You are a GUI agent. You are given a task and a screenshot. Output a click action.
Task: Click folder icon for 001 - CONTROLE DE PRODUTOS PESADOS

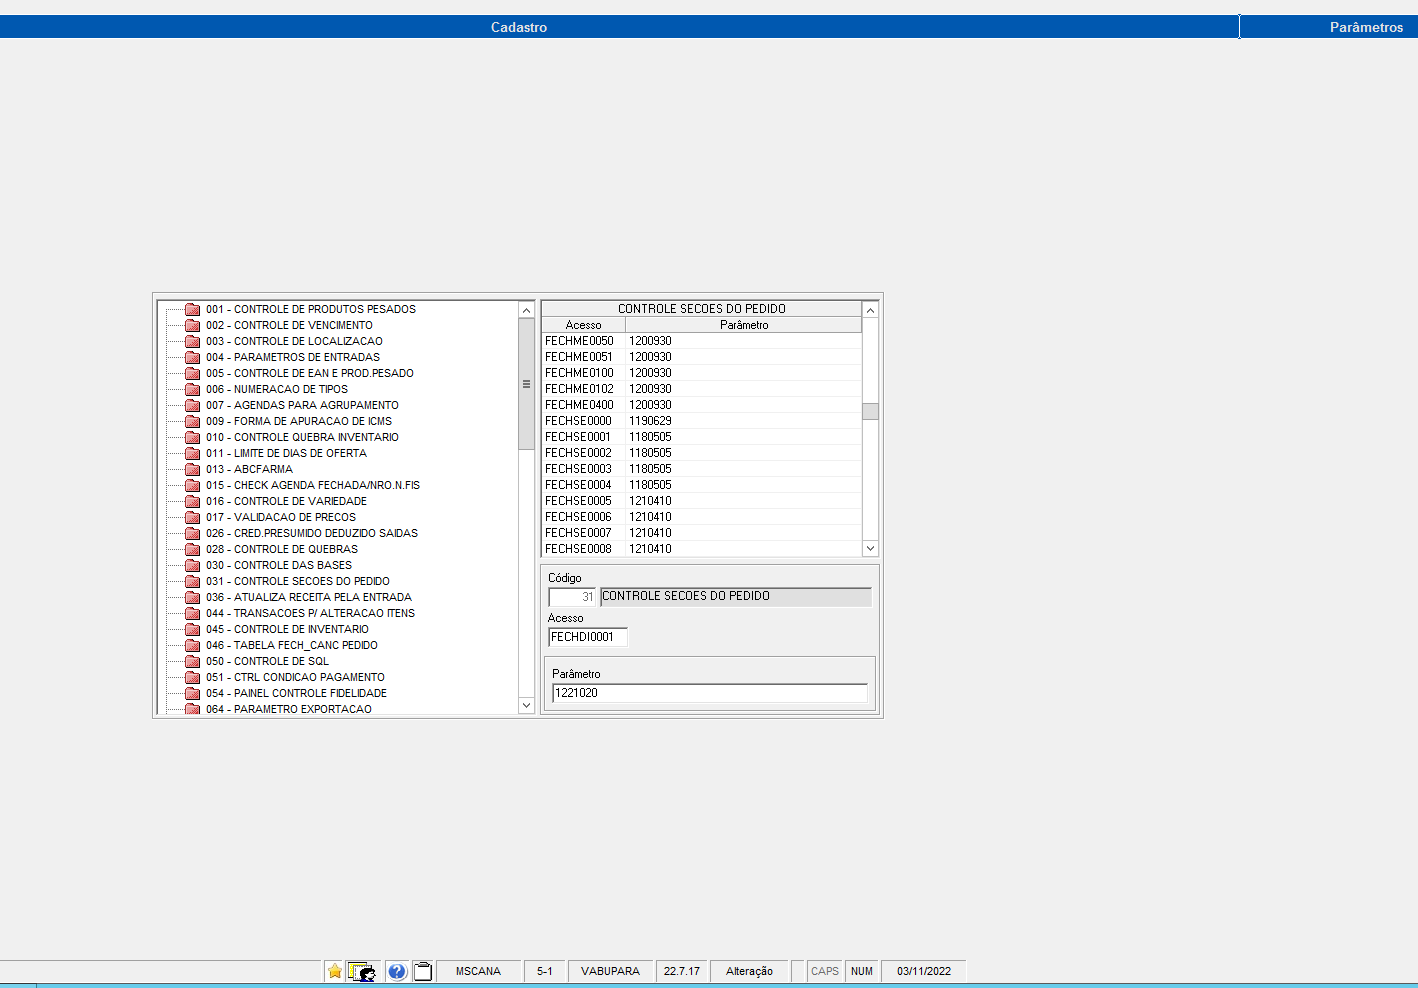(193, 309)
